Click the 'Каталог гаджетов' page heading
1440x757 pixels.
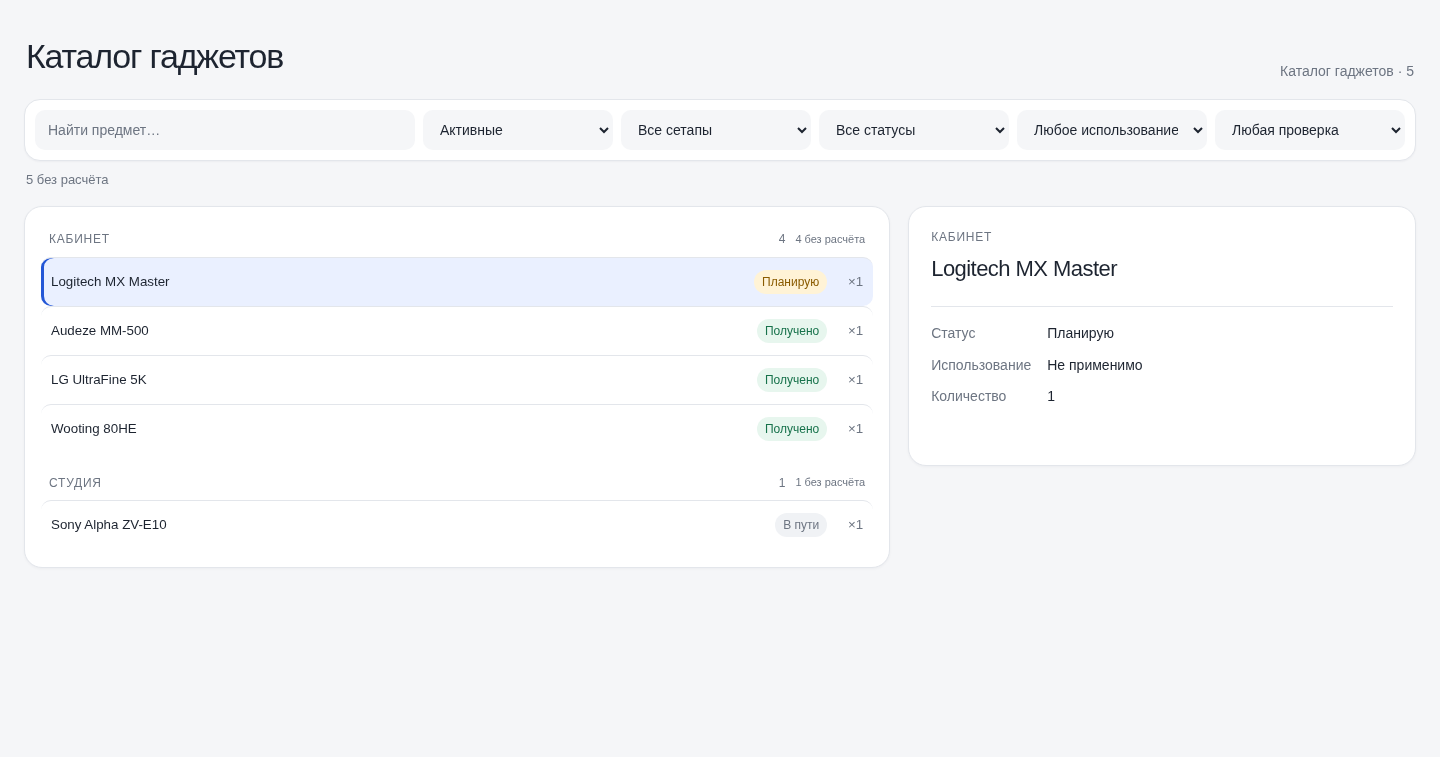point(155,57)
